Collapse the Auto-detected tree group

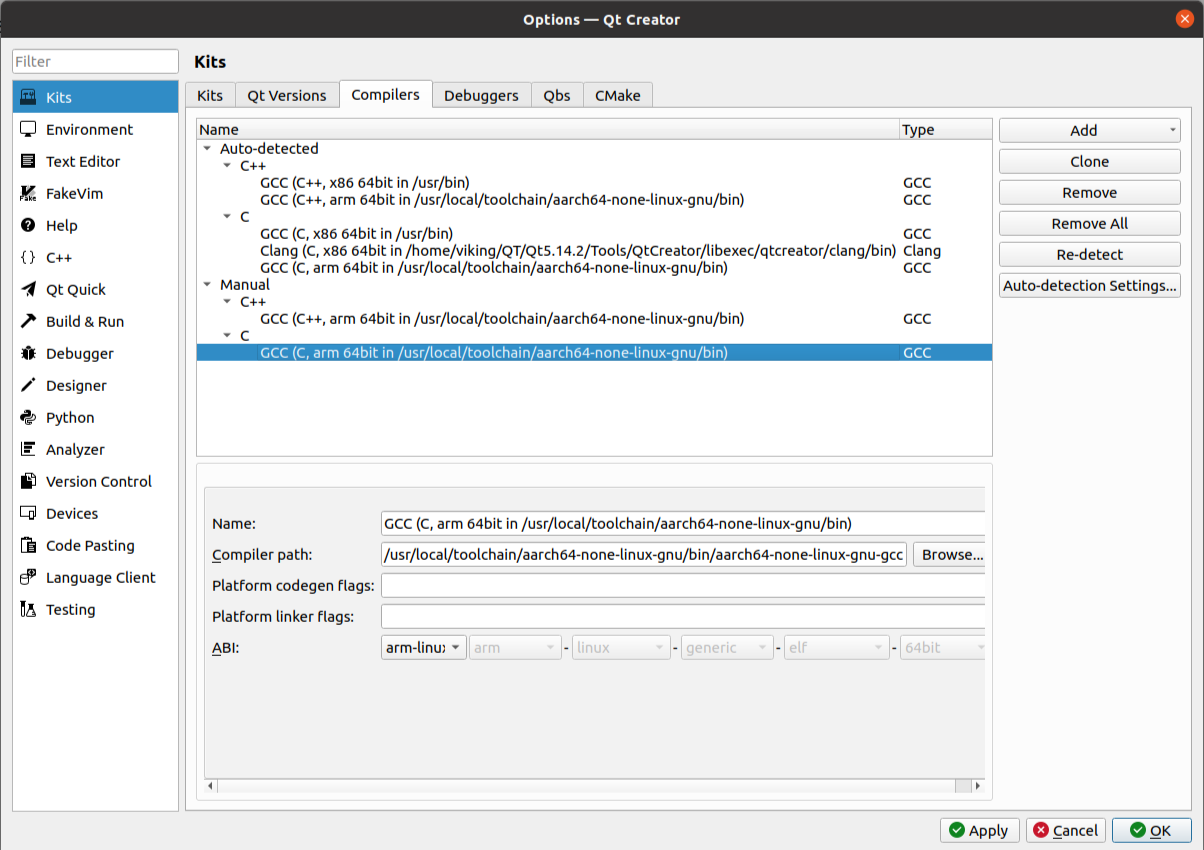point(207,148)
